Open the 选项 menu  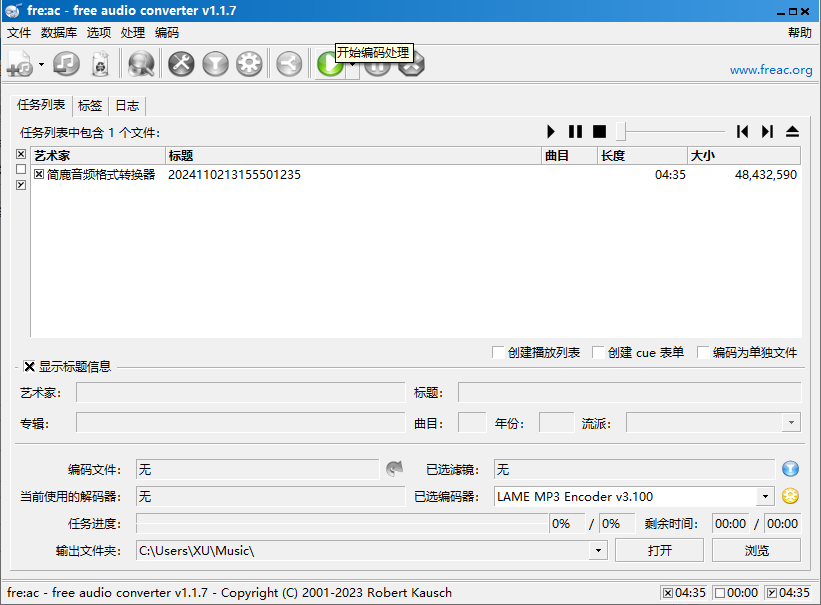98,32
